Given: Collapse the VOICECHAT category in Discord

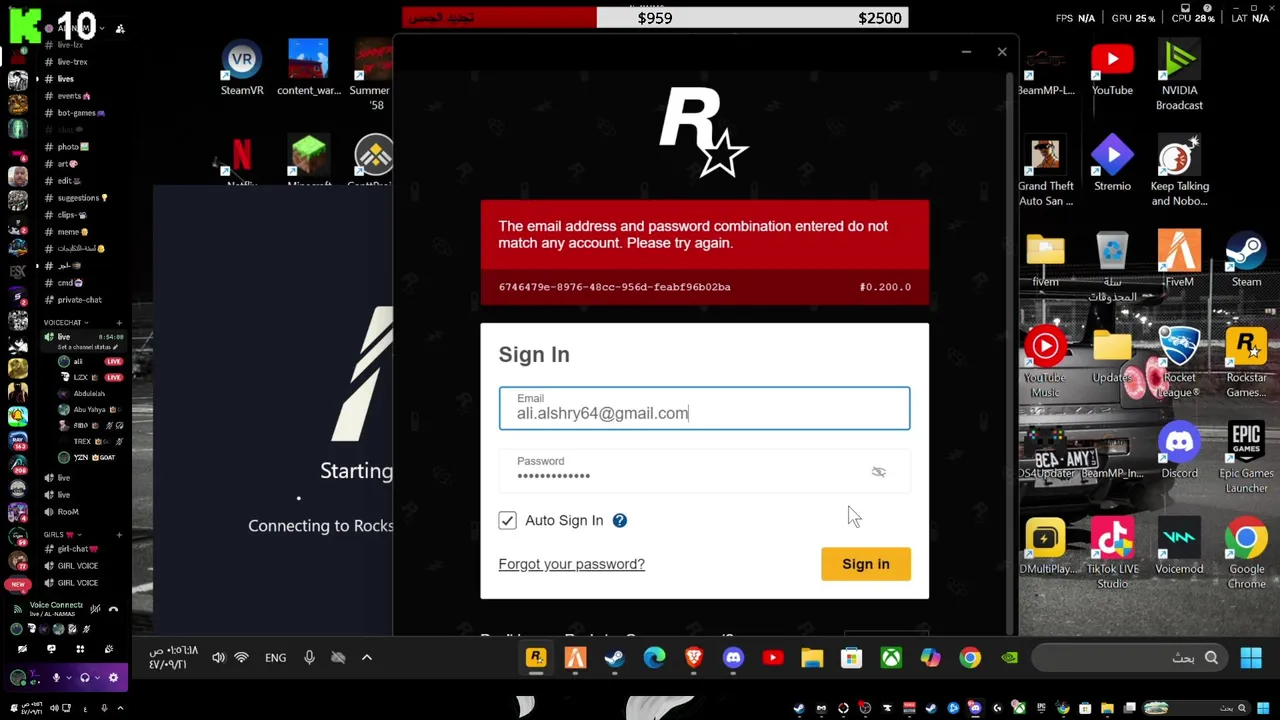Looking at the screenshot, I should pos(65,323).
